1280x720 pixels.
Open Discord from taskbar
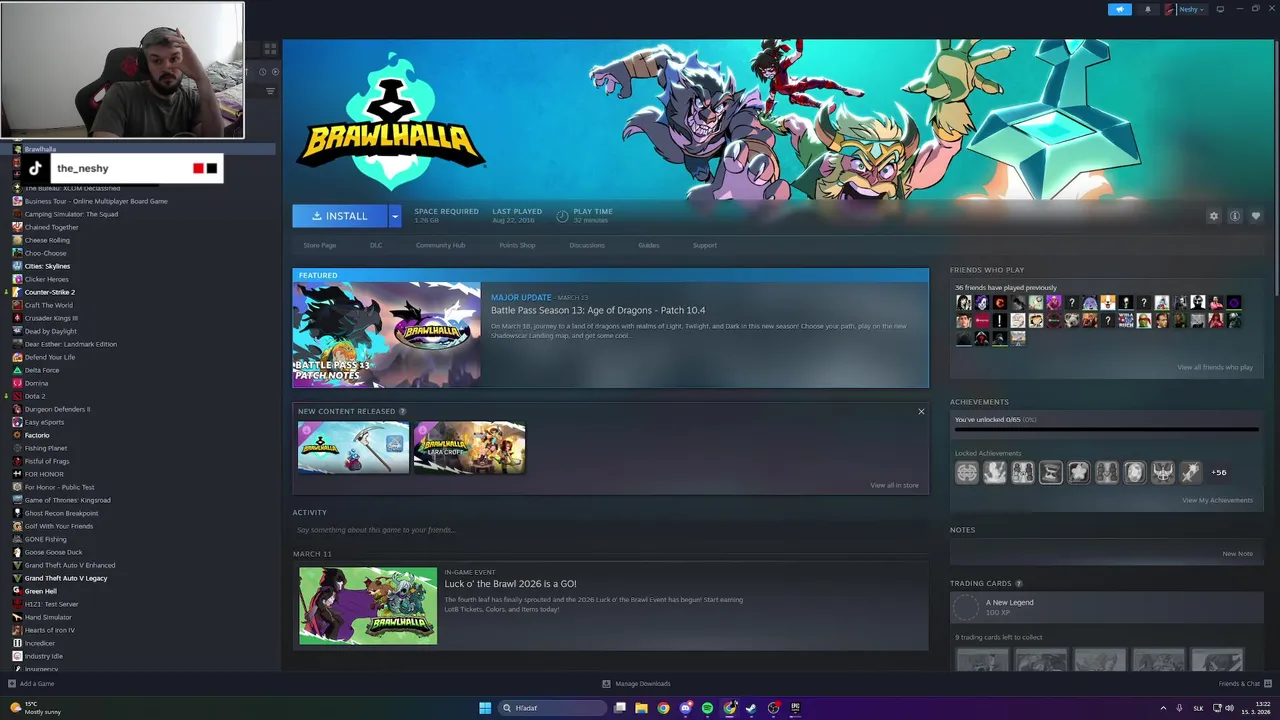pos(685,708)
